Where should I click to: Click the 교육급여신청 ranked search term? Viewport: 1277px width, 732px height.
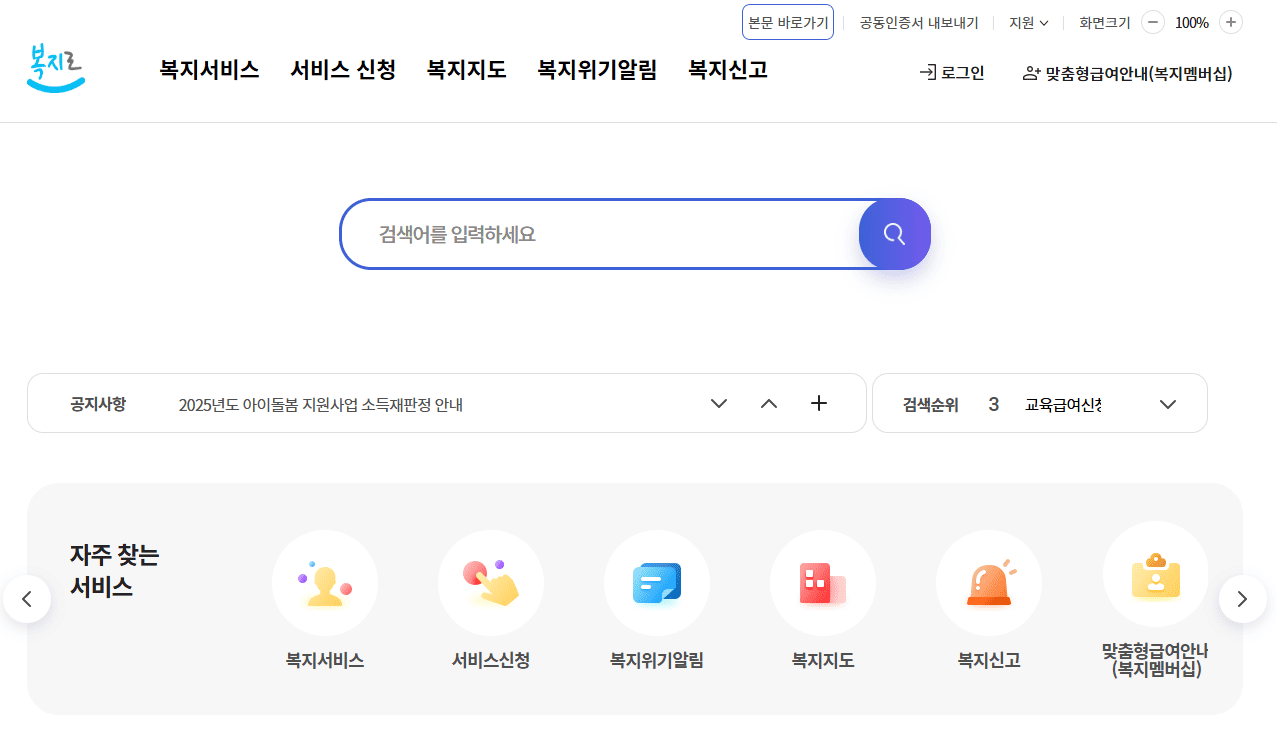[x=1063, y=405]
